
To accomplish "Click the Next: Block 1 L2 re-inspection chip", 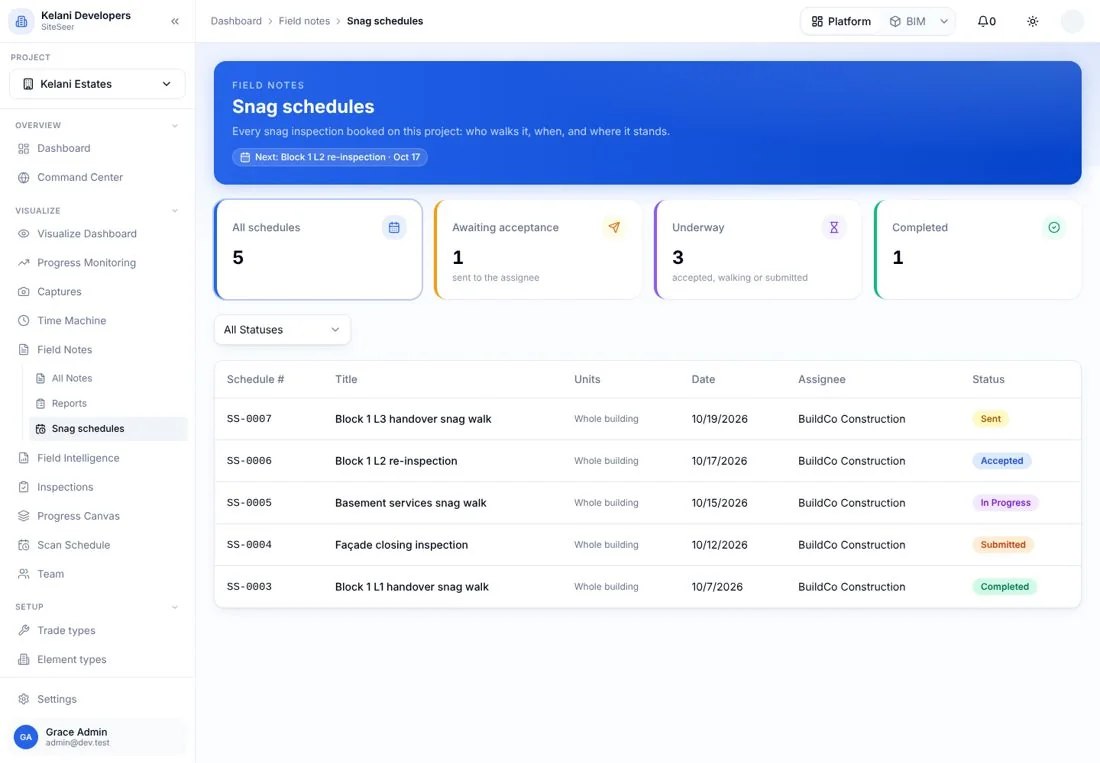I will coord(330,157).
